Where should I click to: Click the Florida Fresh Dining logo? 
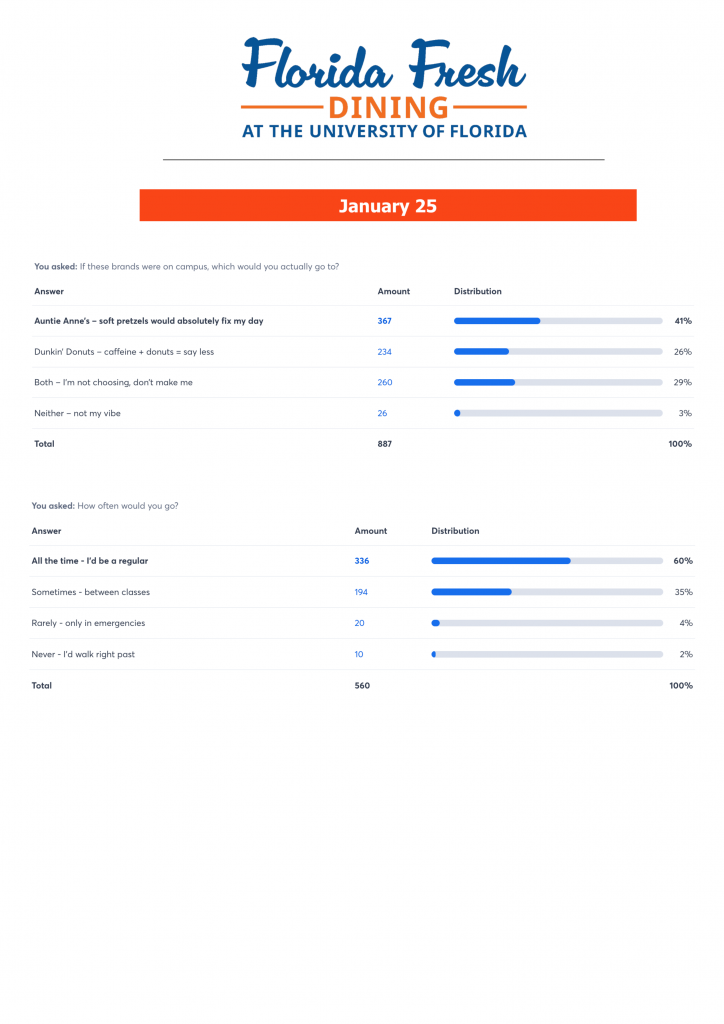coord(384,88)
